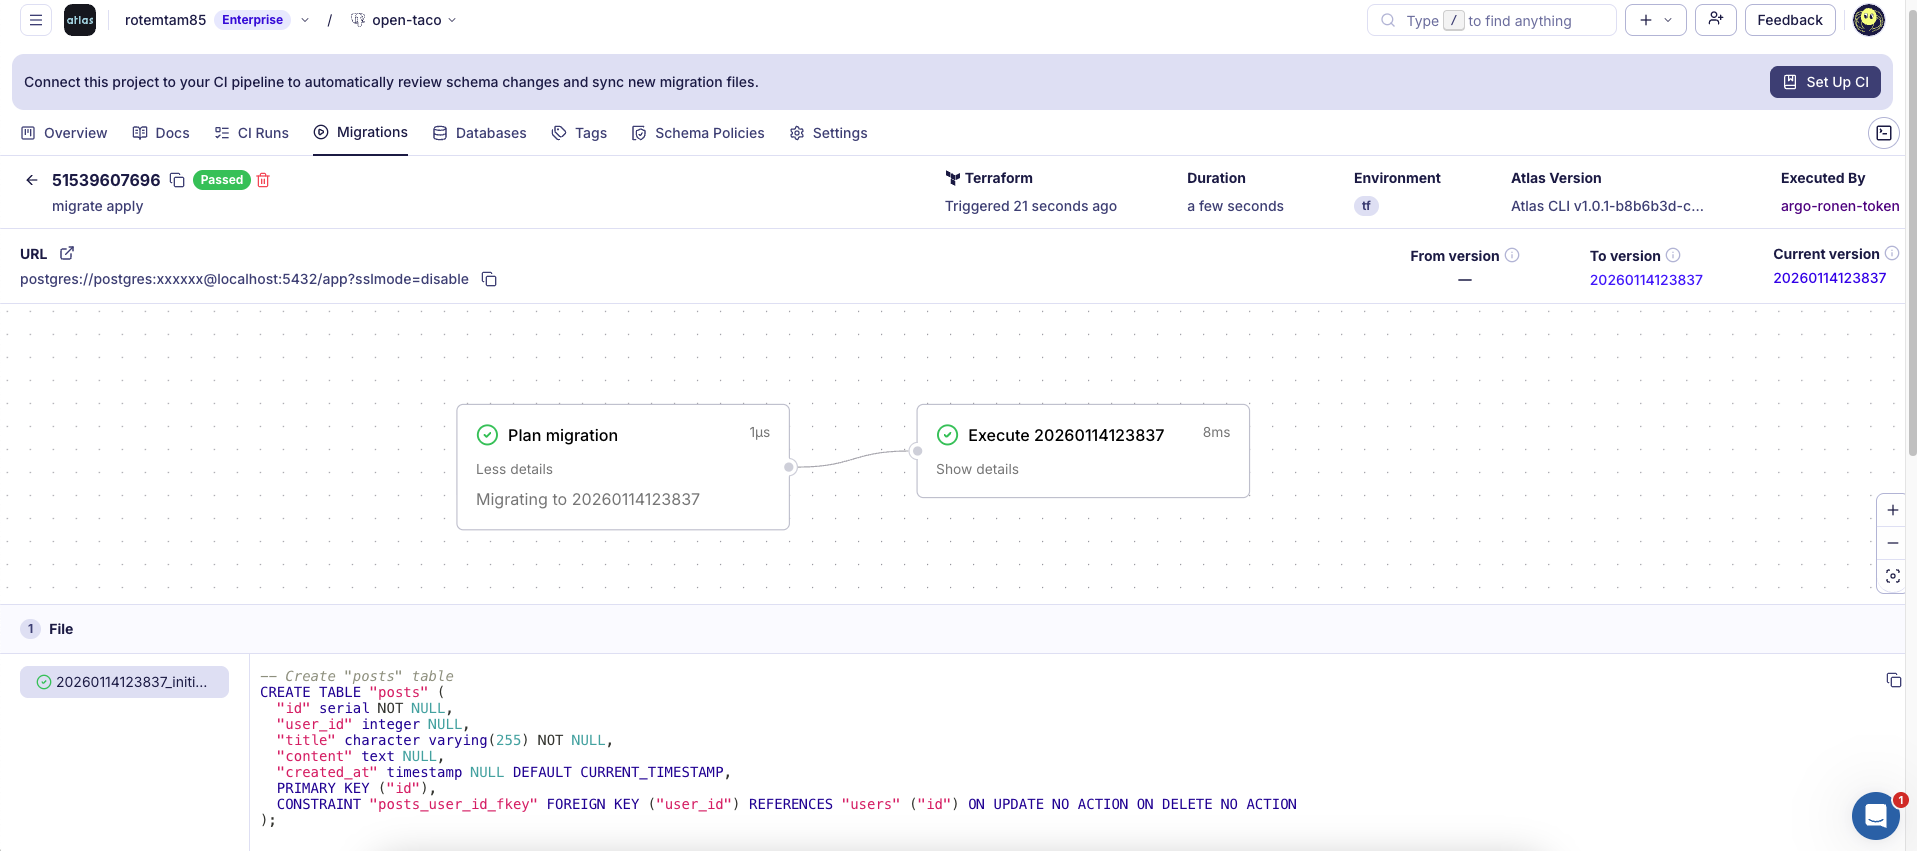1917x851 pixels.
Task: Collapse Plan migration with Less details
Action: pos(514,469)
